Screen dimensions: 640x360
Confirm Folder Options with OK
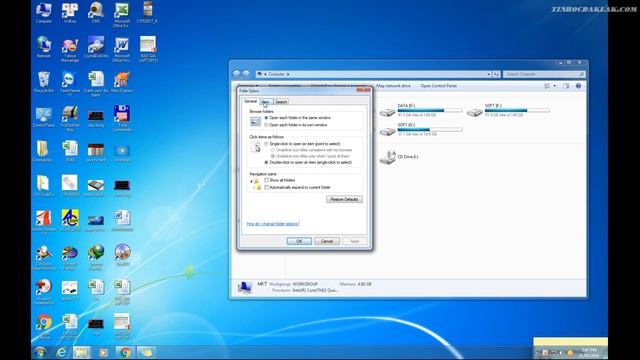coord(299,241)
